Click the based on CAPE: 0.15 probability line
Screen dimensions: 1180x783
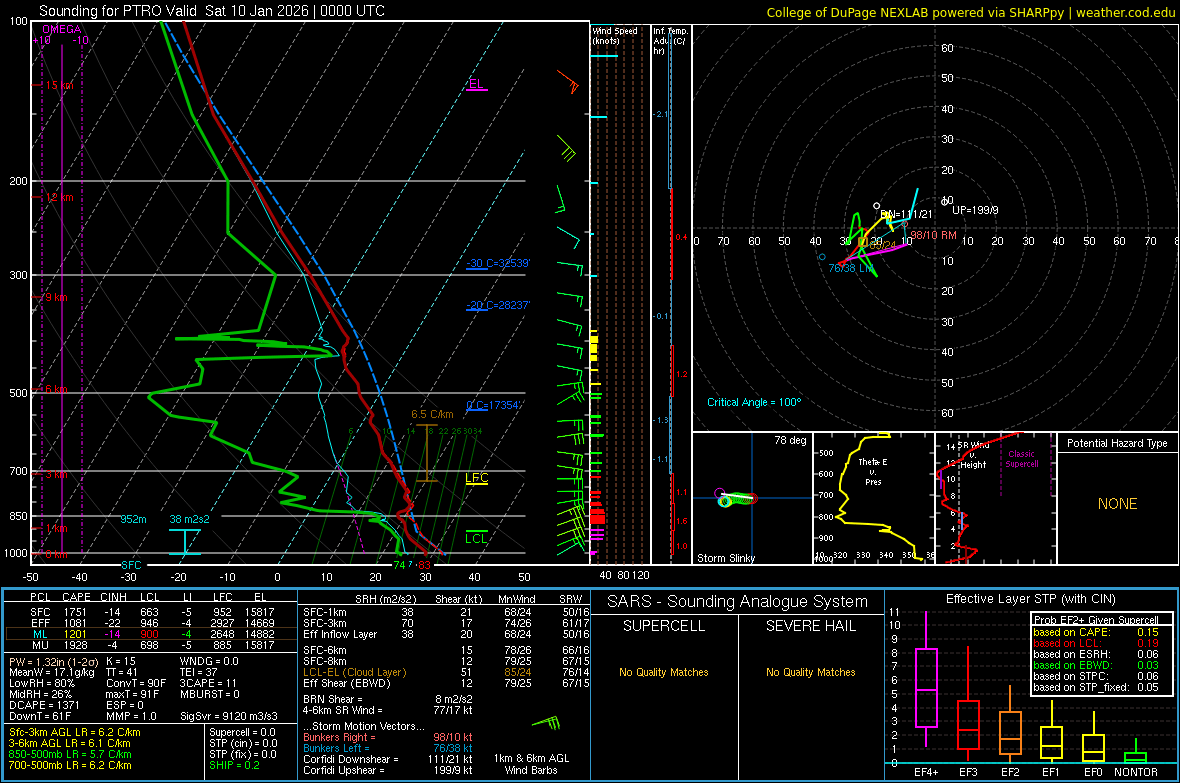click(1096, 632)
